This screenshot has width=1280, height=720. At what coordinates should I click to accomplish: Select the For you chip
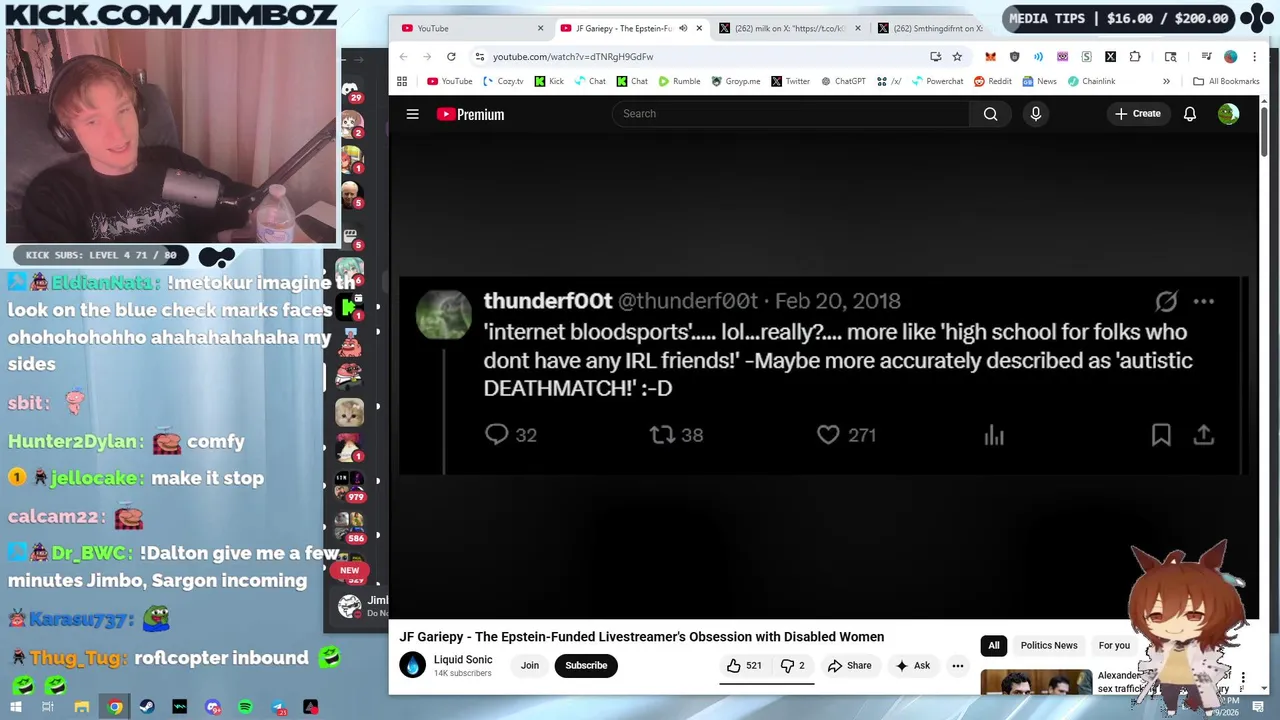coord(1114,646)
